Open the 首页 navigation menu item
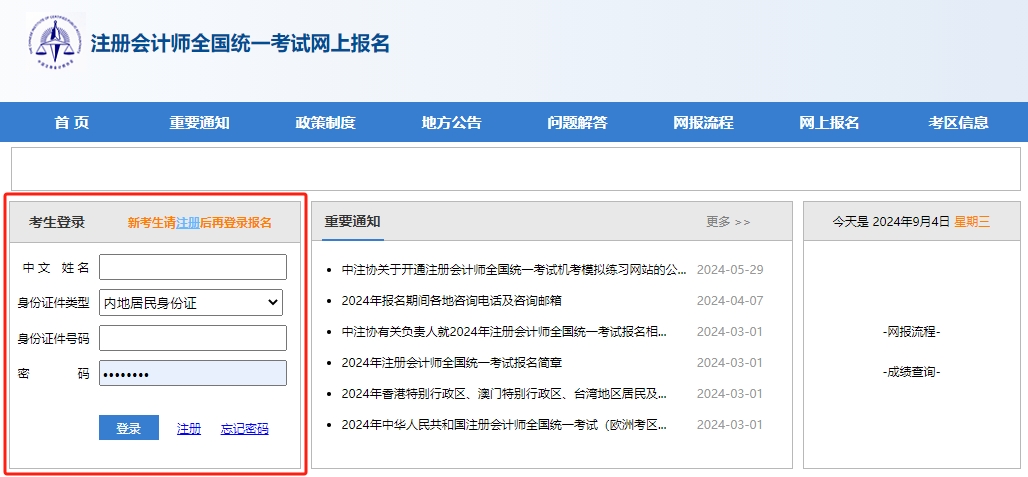 [x=72, y=123]
